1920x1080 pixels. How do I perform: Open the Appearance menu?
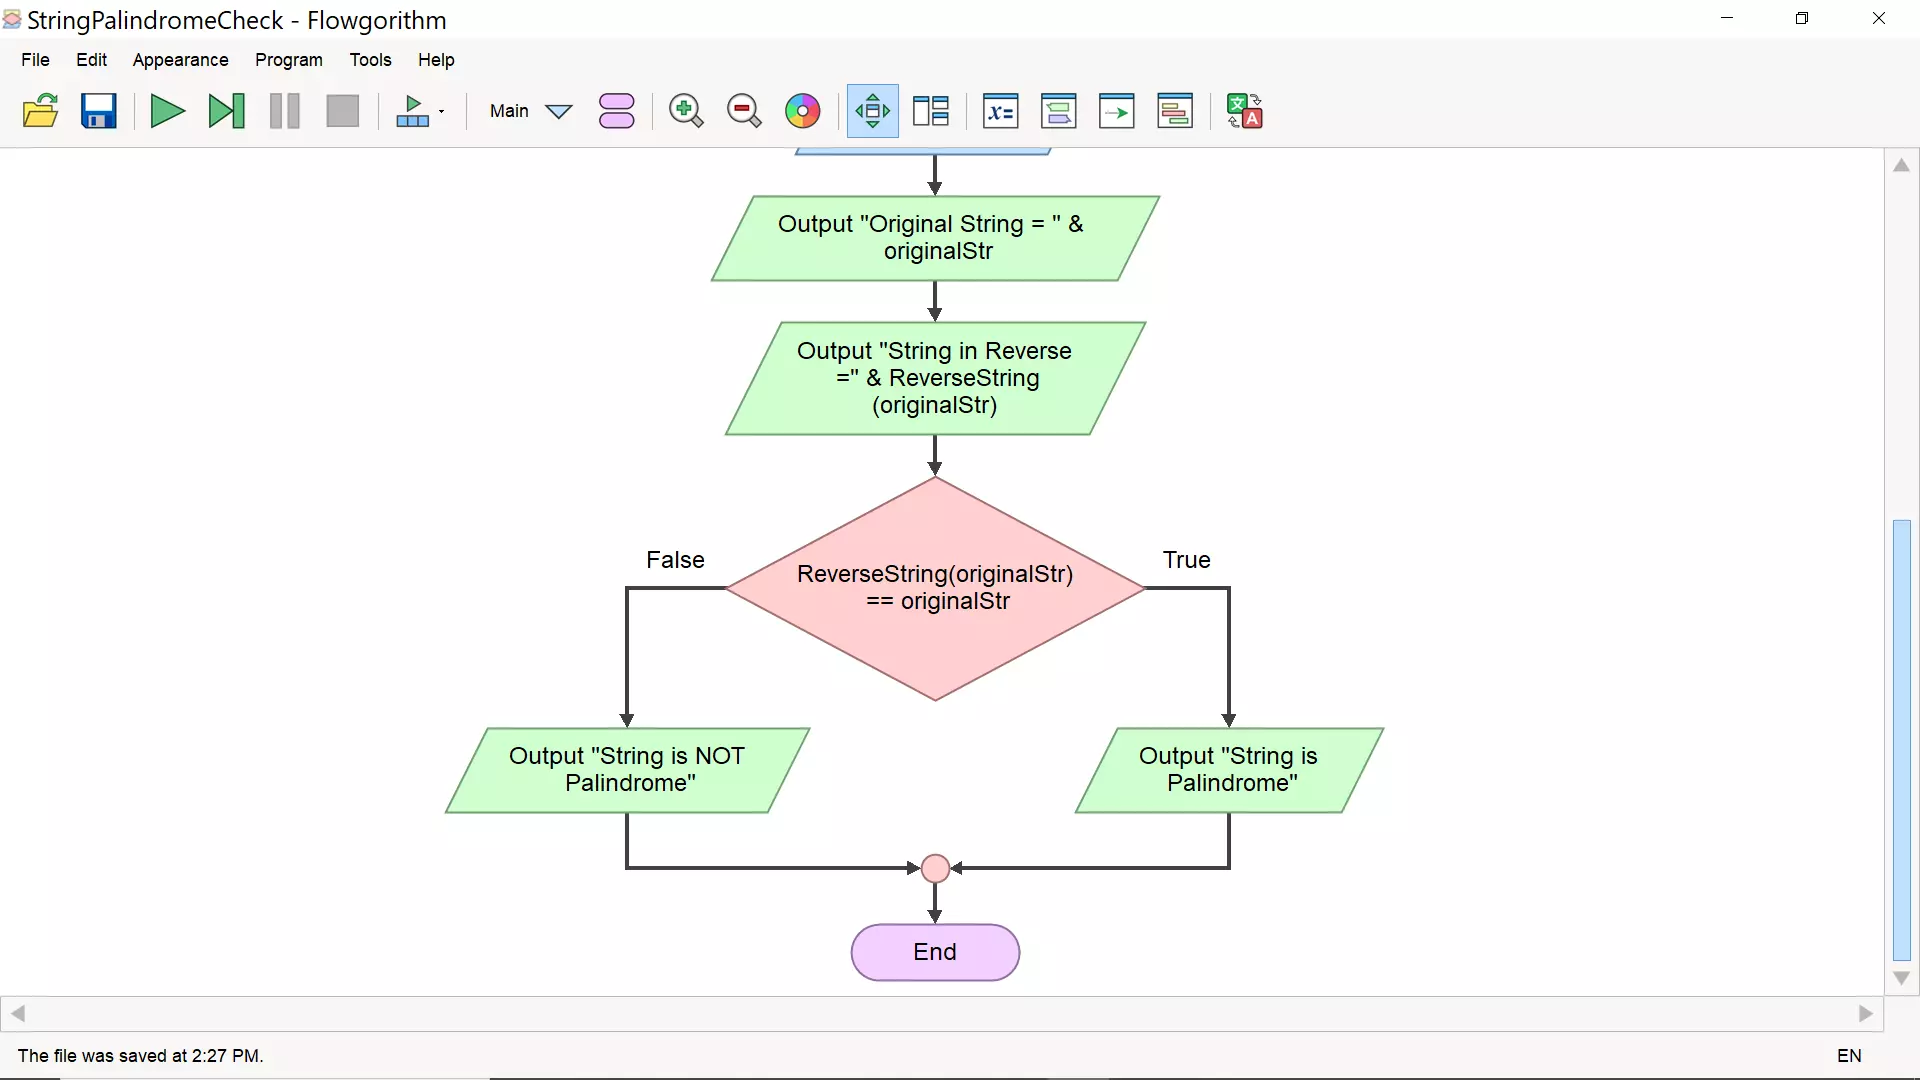pos(181,59)
